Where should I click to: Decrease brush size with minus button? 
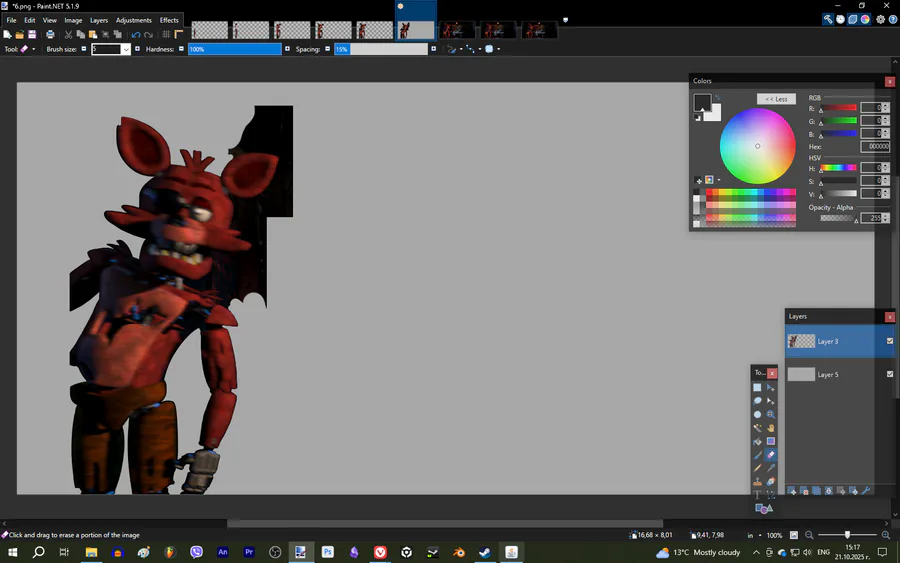tap(84, 49)
